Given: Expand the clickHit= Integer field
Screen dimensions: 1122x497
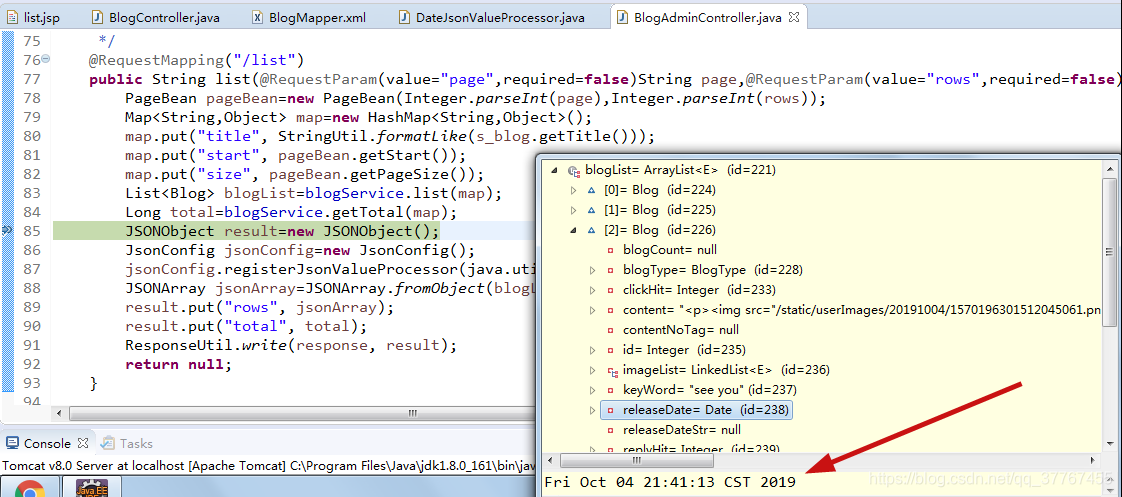Looking at the screenshot, I should (x=592, y=290).
